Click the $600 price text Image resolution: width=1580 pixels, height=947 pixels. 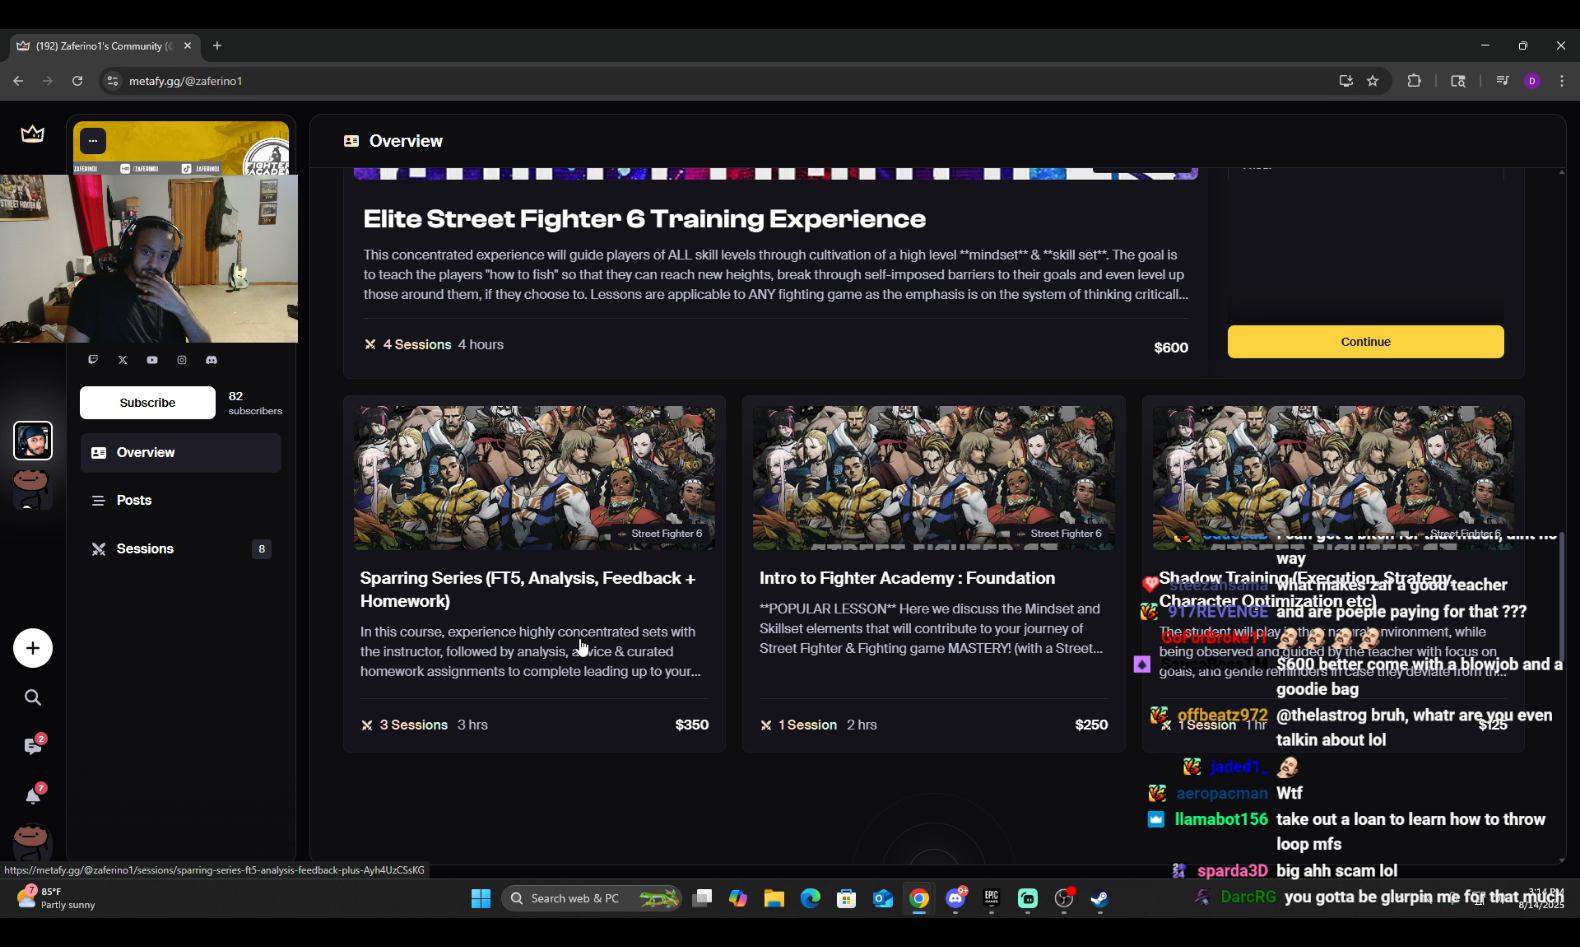[x=1171, y=348]
